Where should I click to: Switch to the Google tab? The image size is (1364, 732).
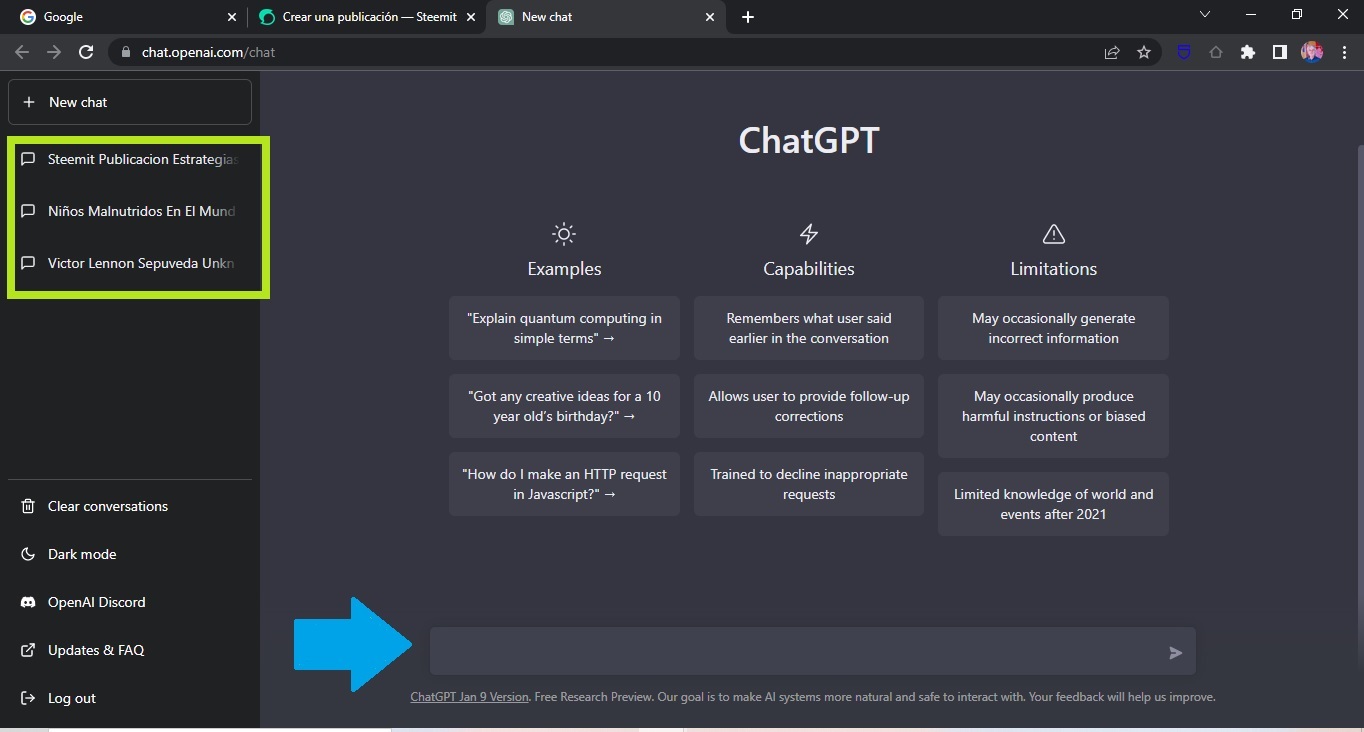click(x=127, y=17)
